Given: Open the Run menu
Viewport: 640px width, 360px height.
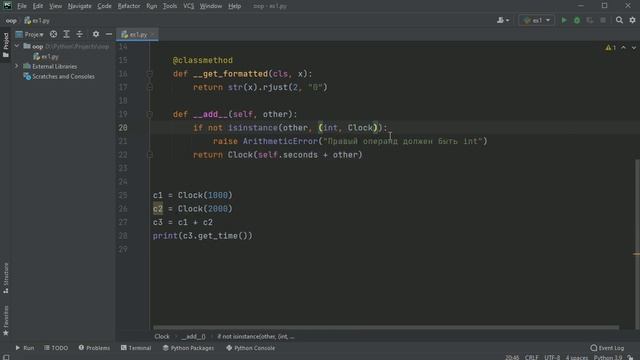Looking at the screenshot, I should (x=151, y=6).
